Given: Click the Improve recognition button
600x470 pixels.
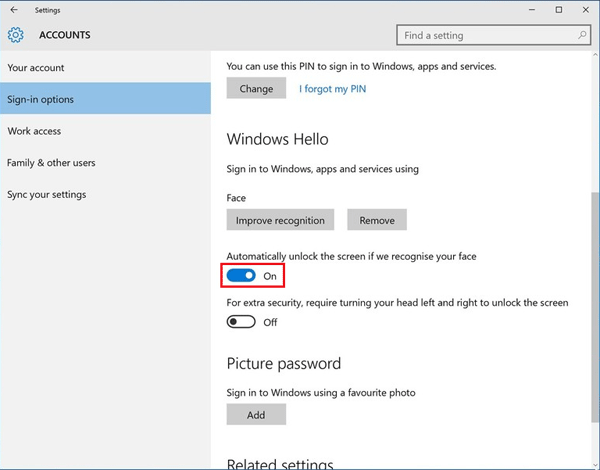Looking at the screenshot, I should pos(280,220).
